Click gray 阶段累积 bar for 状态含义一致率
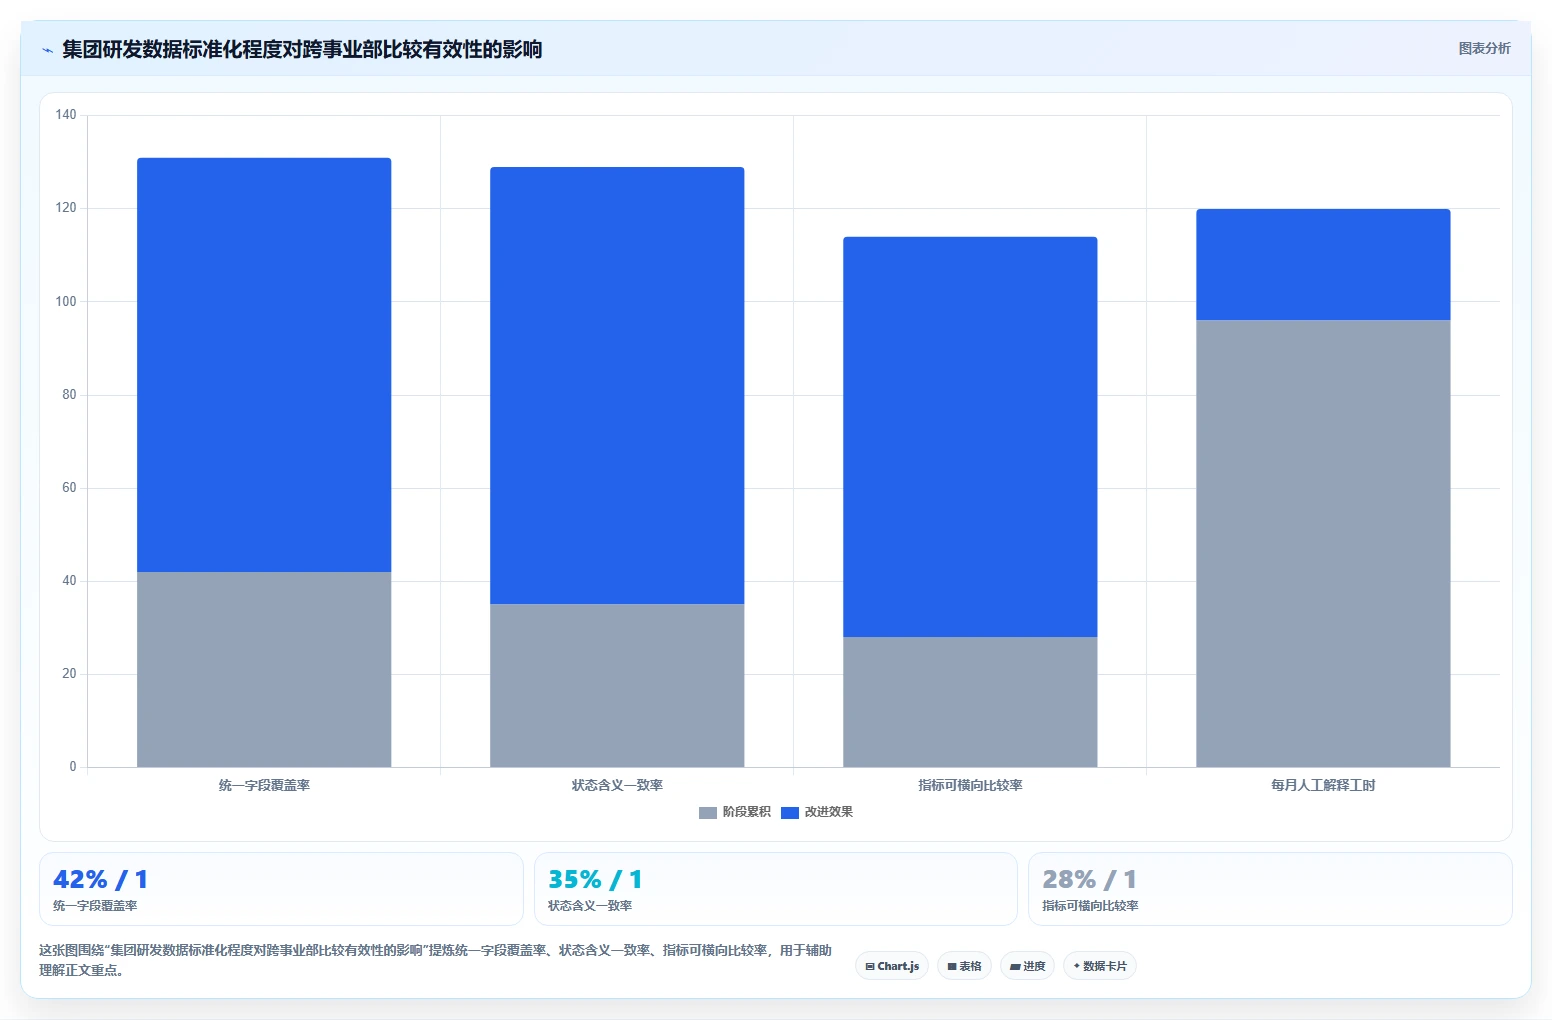1552x1020 pixels. 617,686
